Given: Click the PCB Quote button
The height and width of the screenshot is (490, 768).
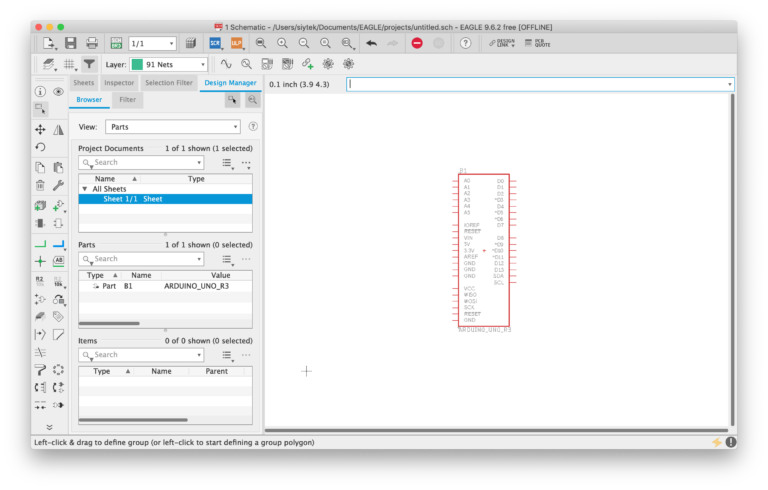Looking at the screenshot, I should pyautogui.click(x=543, y=43).
